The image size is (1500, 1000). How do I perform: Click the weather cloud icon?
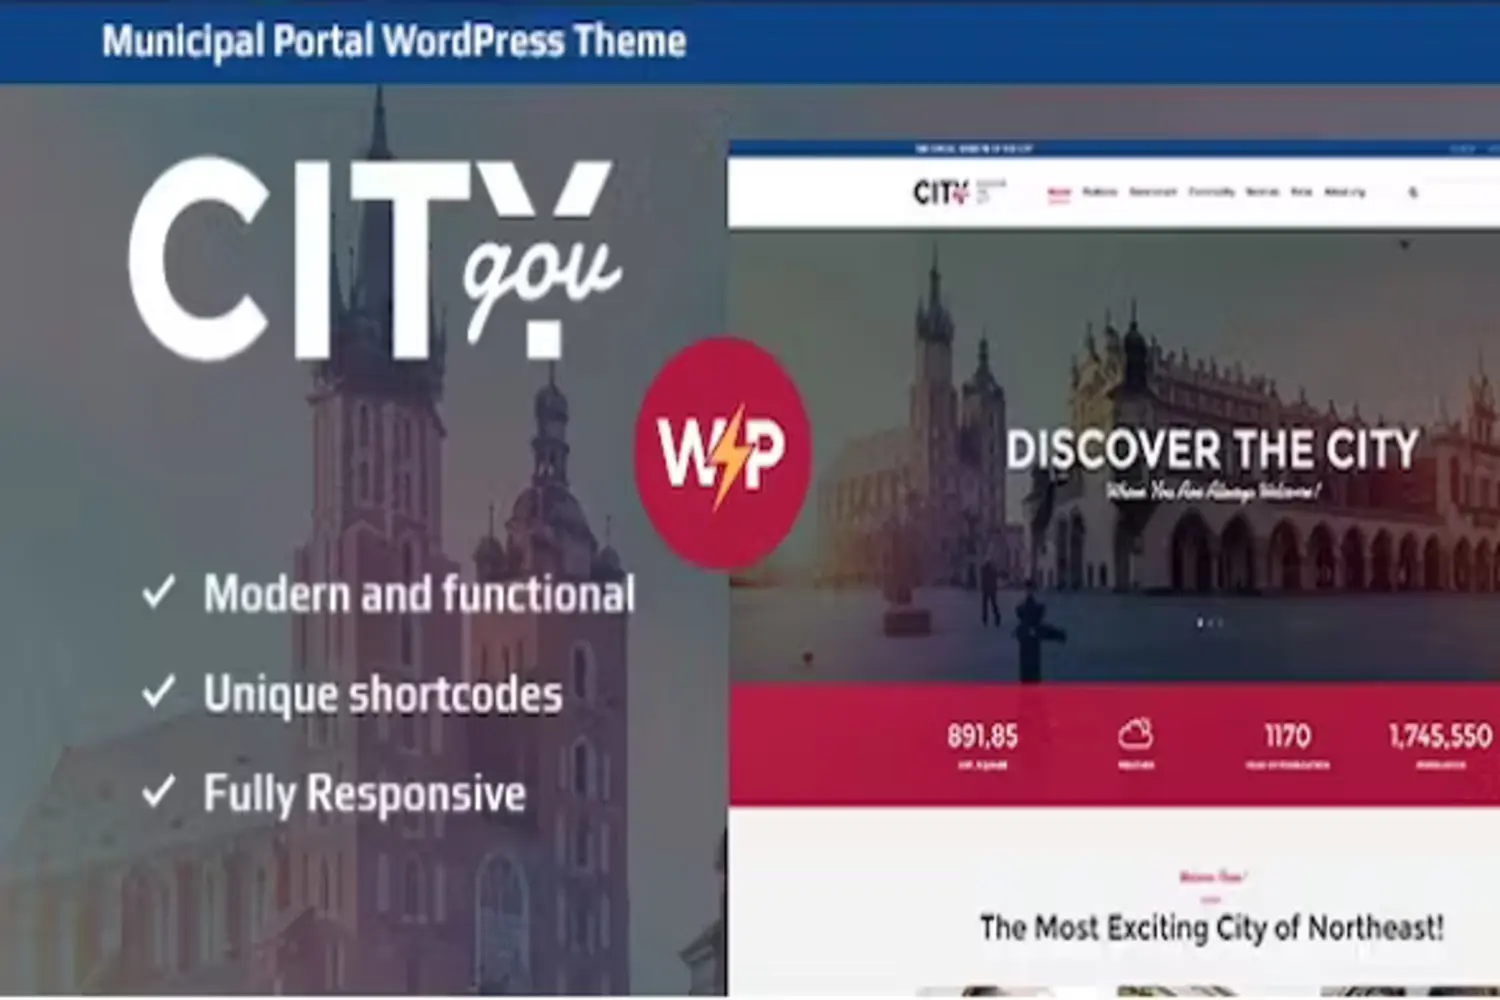click(1135, 735)
